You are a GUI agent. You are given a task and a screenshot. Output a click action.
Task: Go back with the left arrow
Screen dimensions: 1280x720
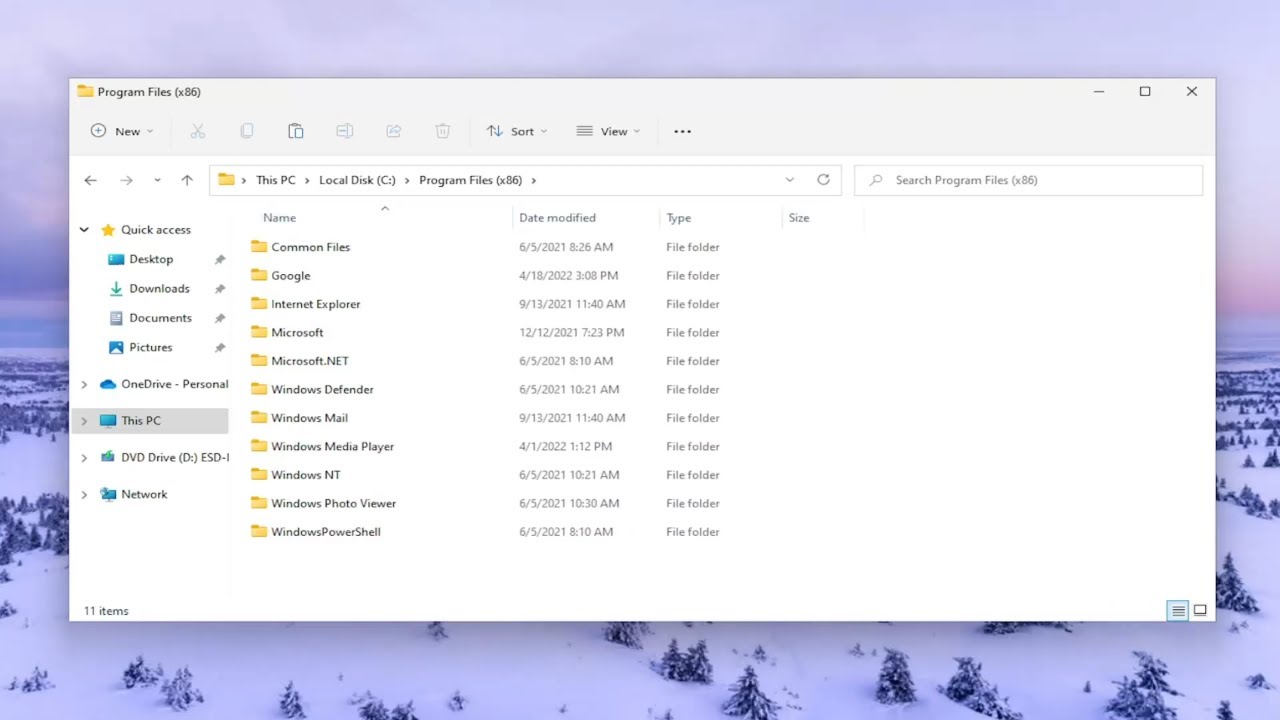[x=91, y=180]
